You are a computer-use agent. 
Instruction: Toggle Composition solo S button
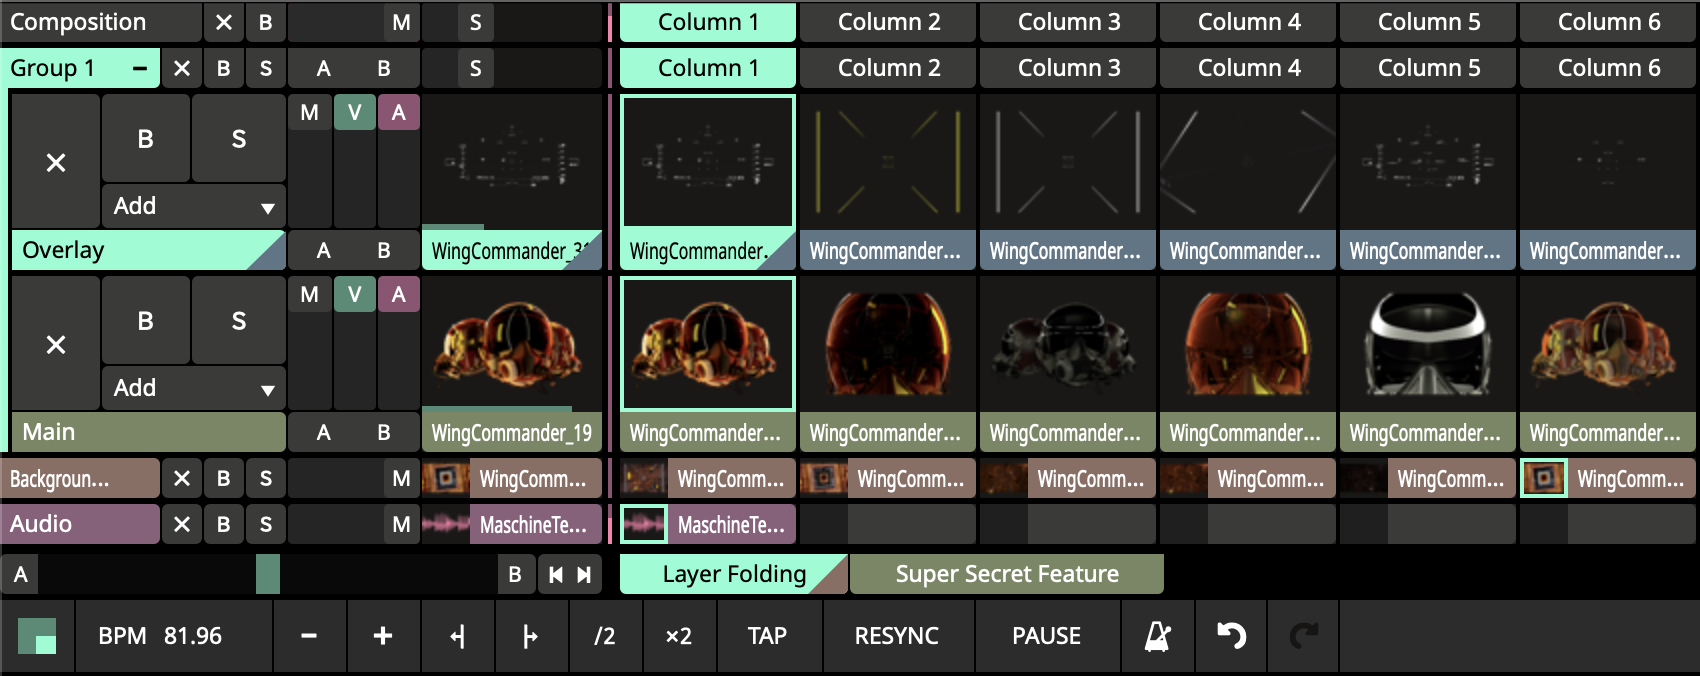(x=476, y=22)
